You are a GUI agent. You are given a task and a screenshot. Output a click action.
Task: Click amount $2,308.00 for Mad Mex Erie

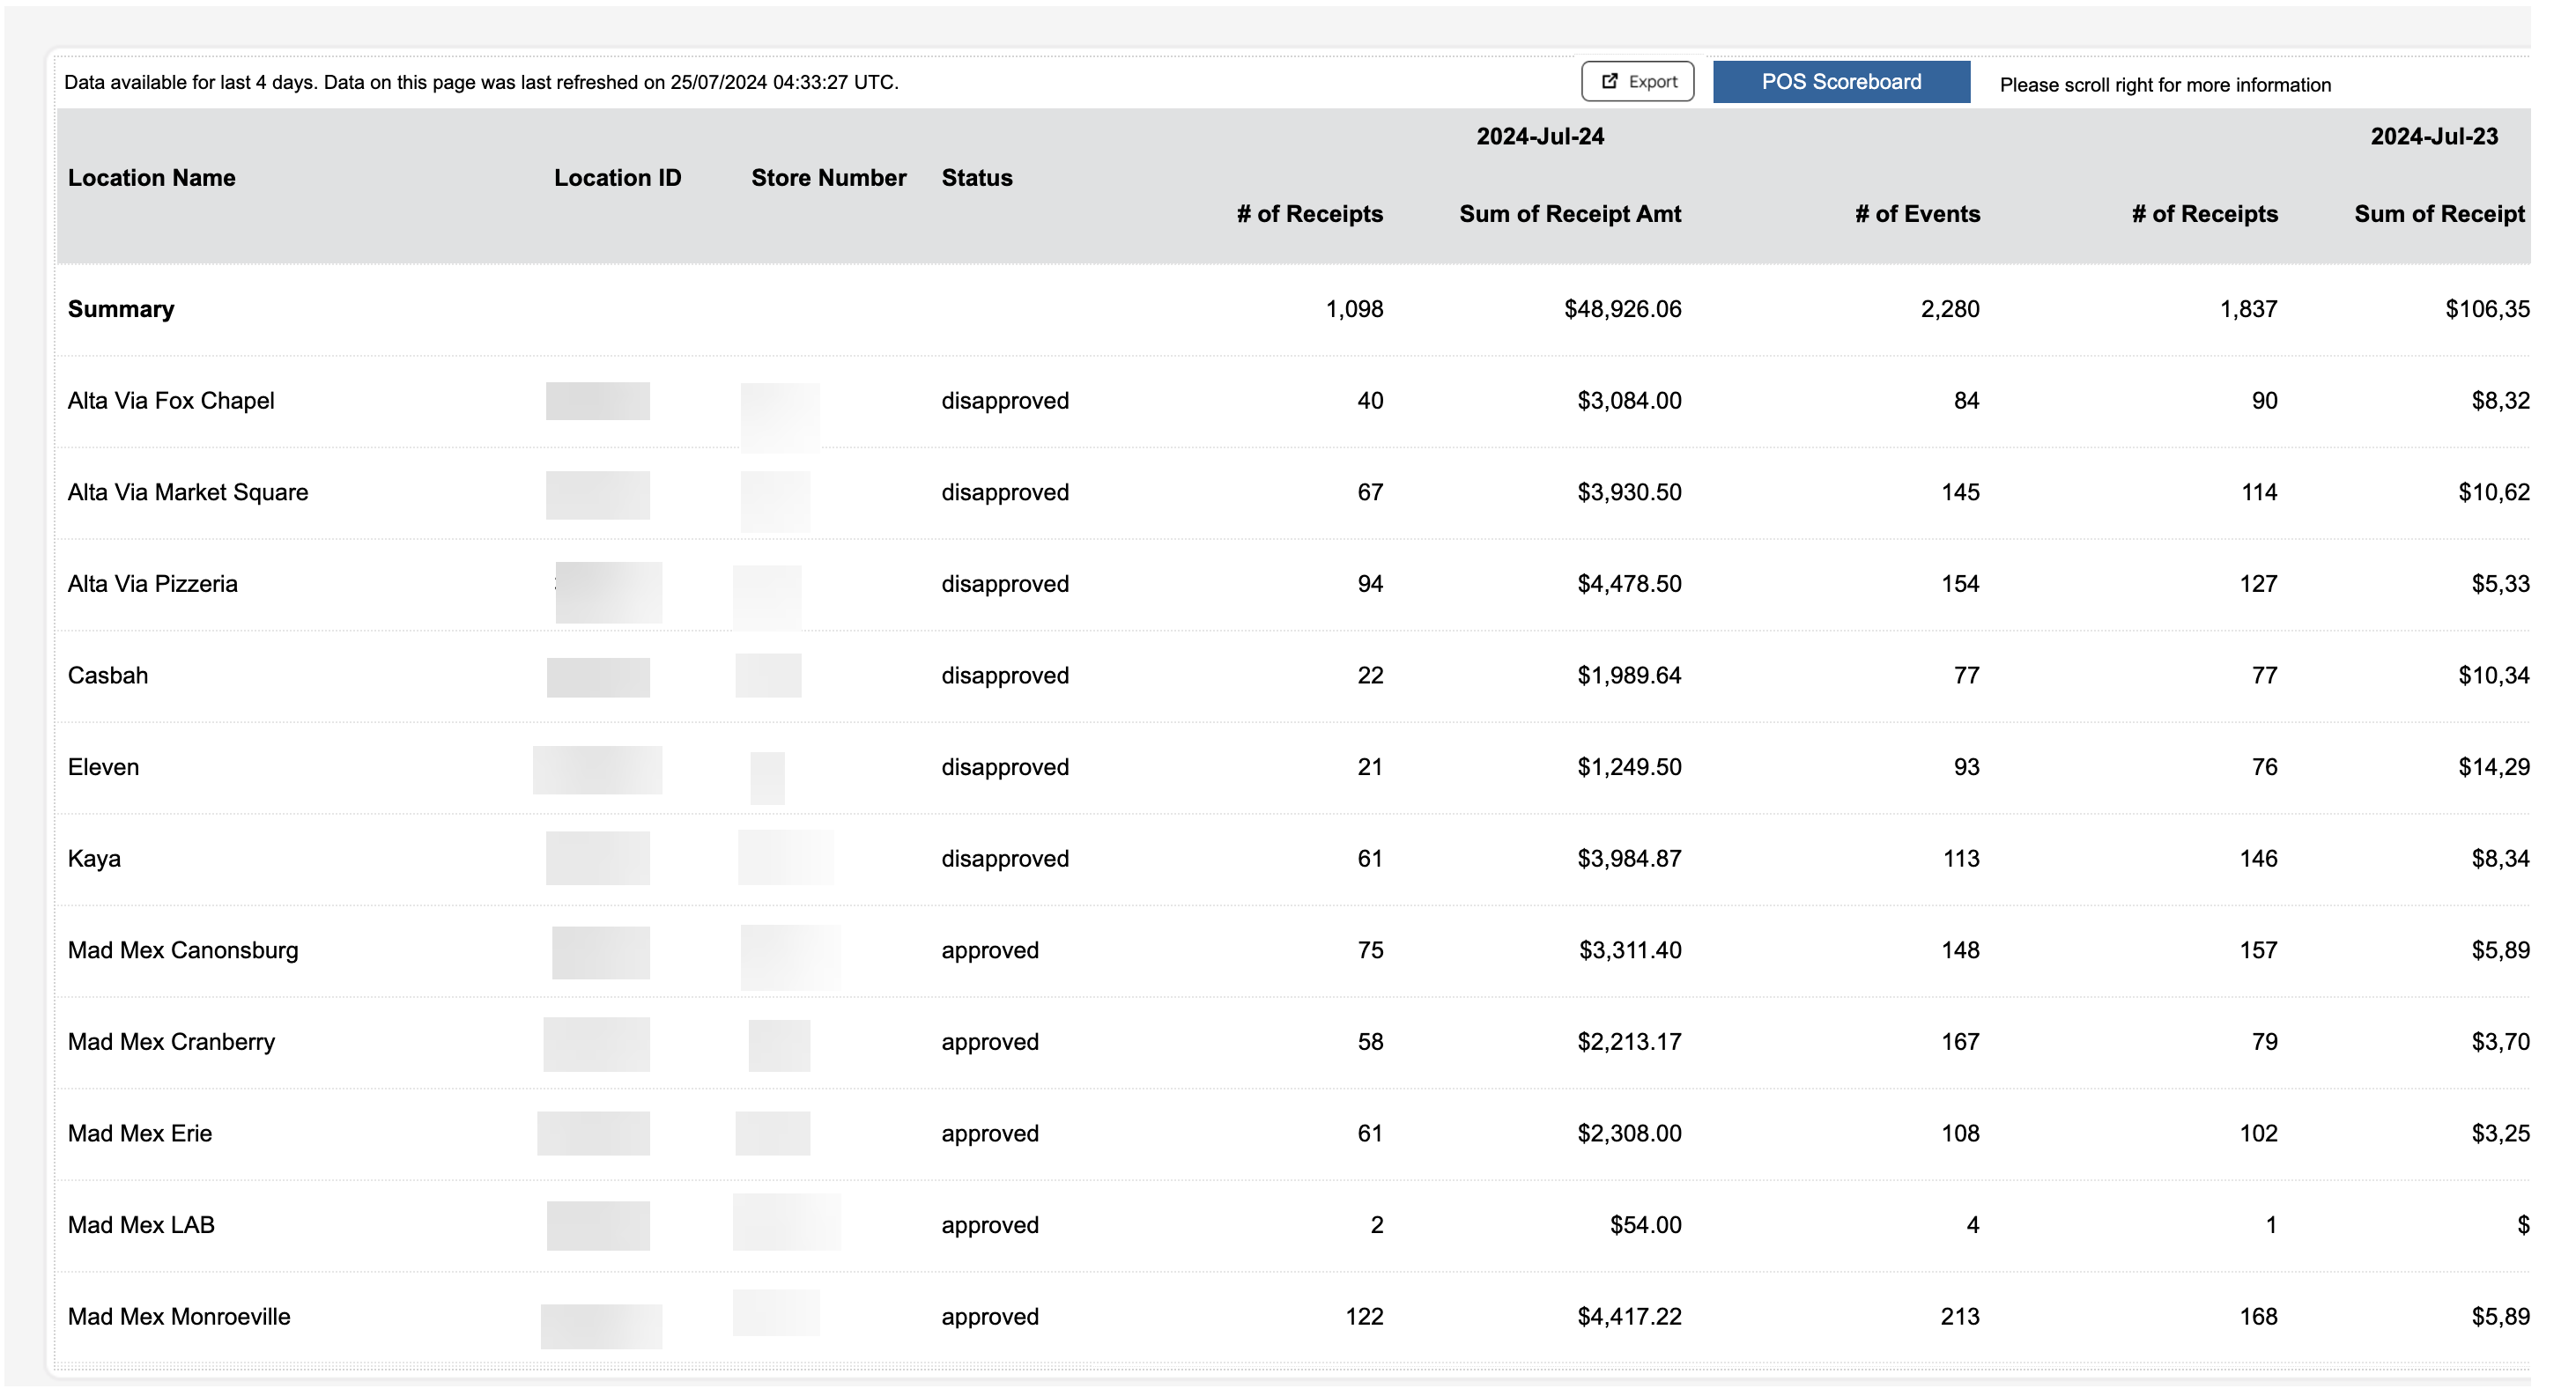pyautogui.click(x=1629, y=1134)
